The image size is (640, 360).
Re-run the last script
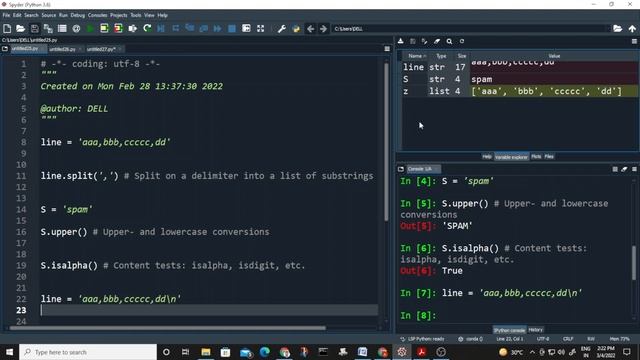tap(147, 29)
